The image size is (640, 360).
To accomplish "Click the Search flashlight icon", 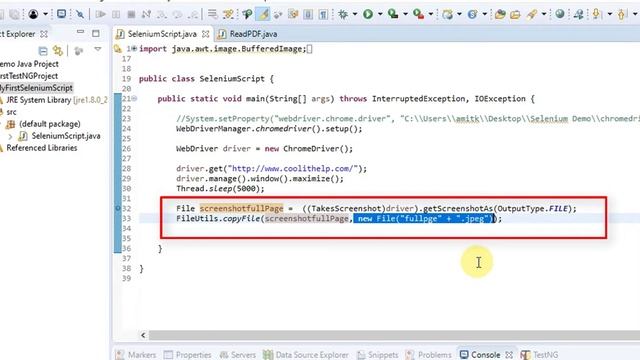I will coord(532,15).
